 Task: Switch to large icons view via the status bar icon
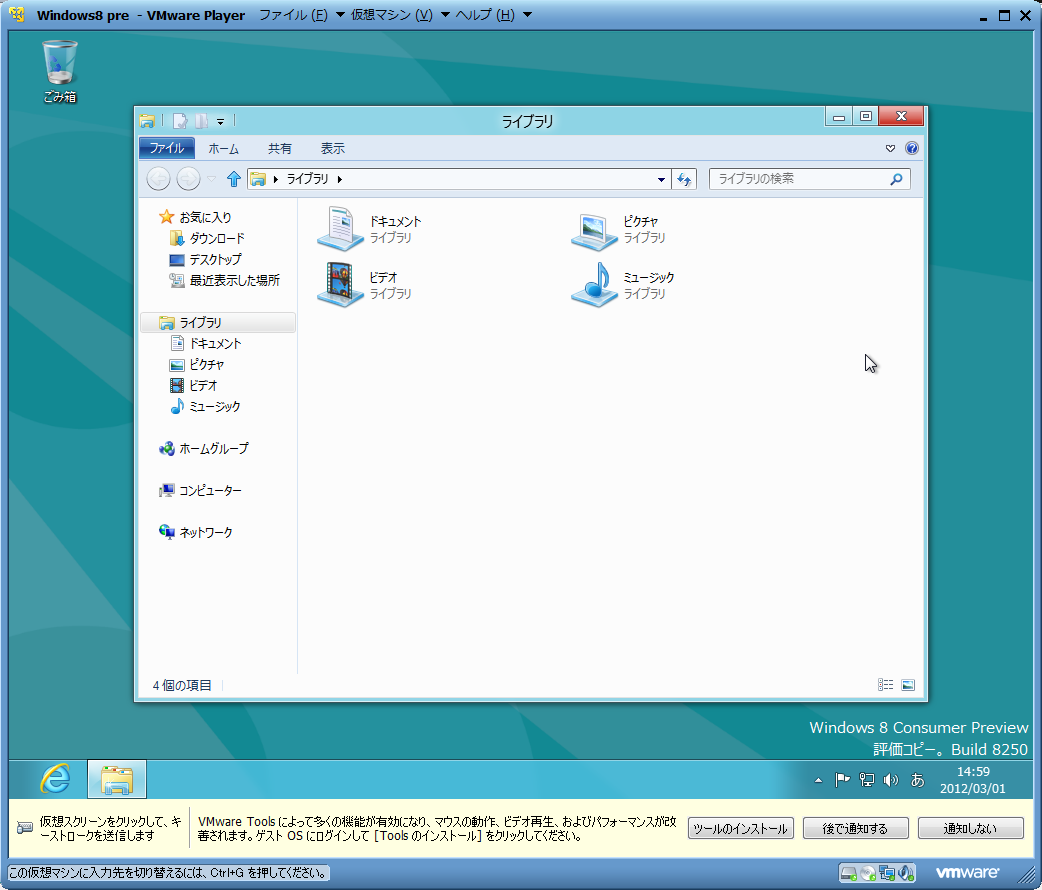tap(908, 685)
